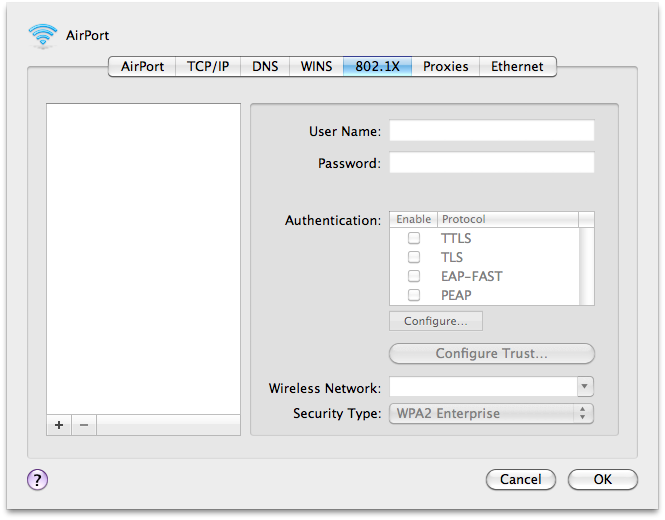The height and width of the screenshot is (520, 665).
Task: Enable the PEAP protocol checkbox
Action: [414, 295]
